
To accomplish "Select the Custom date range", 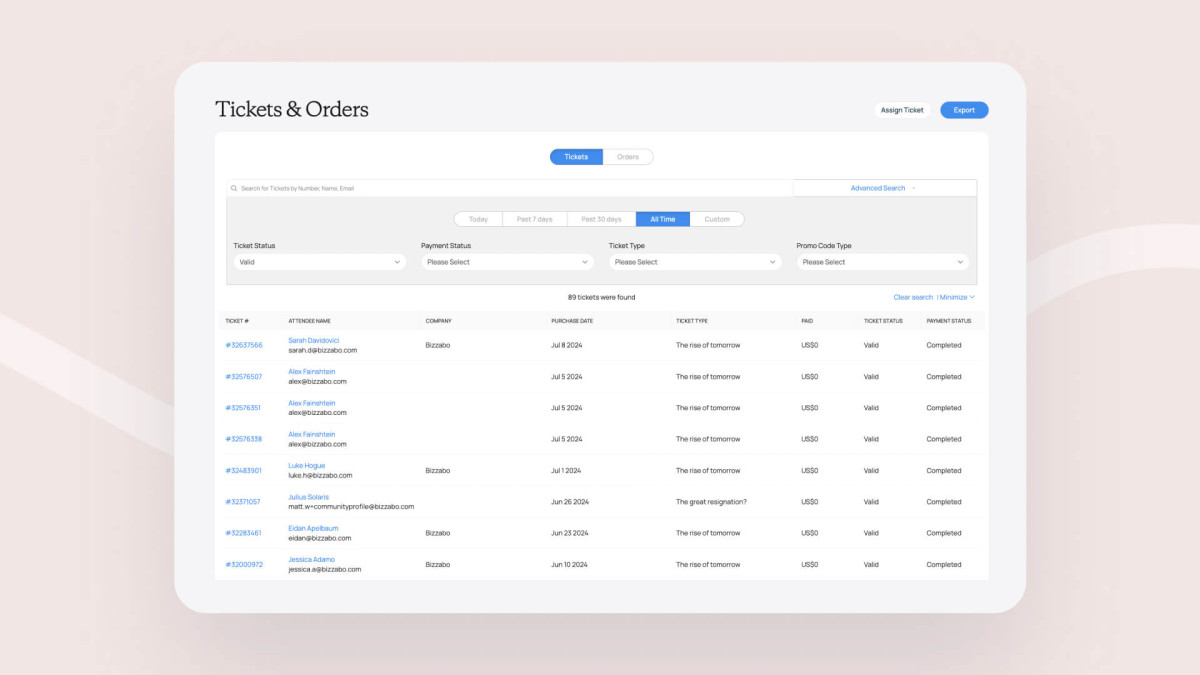I will (717, 219).
